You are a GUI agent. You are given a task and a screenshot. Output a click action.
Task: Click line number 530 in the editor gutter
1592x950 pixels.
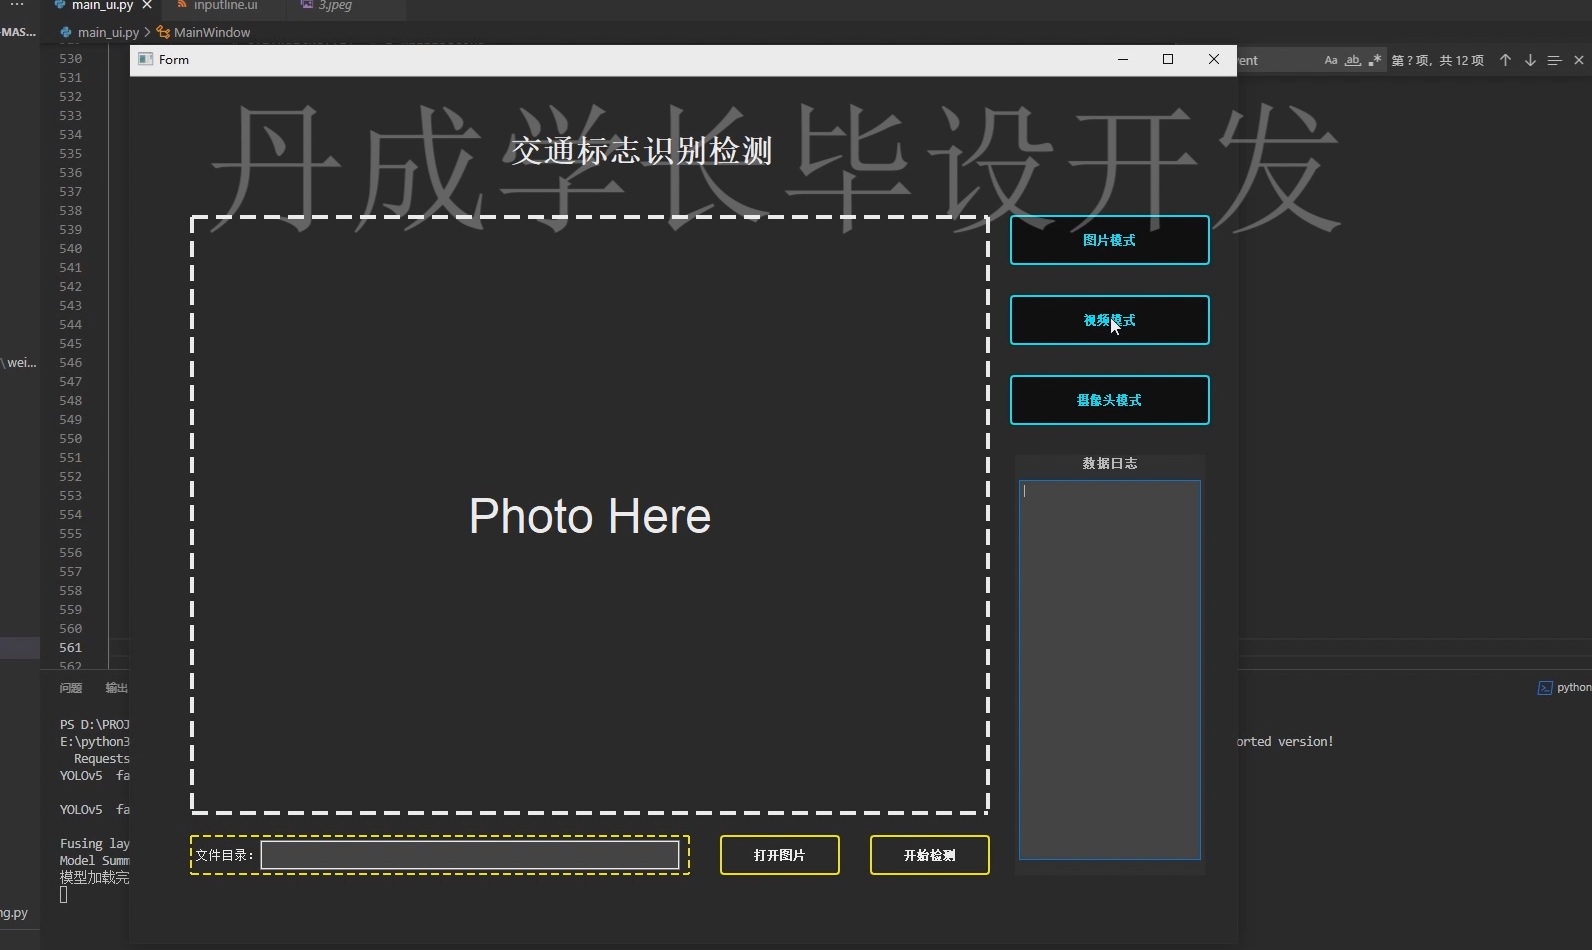(71, 59)
